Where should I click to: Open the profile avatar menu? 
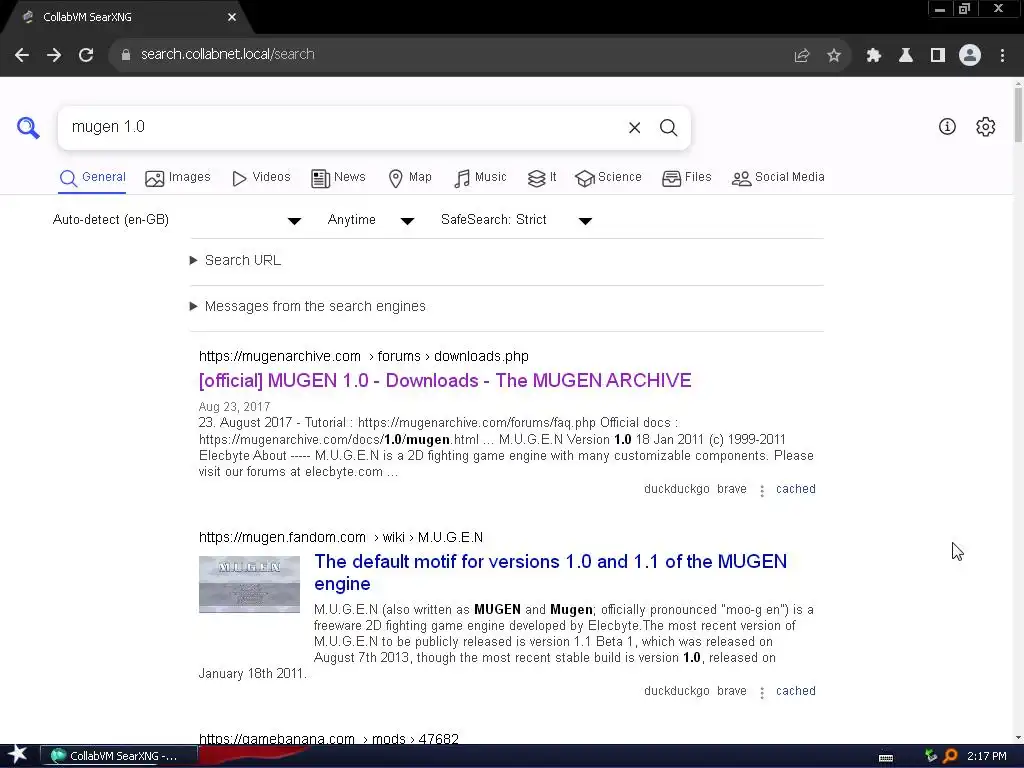tap(970, 56)
